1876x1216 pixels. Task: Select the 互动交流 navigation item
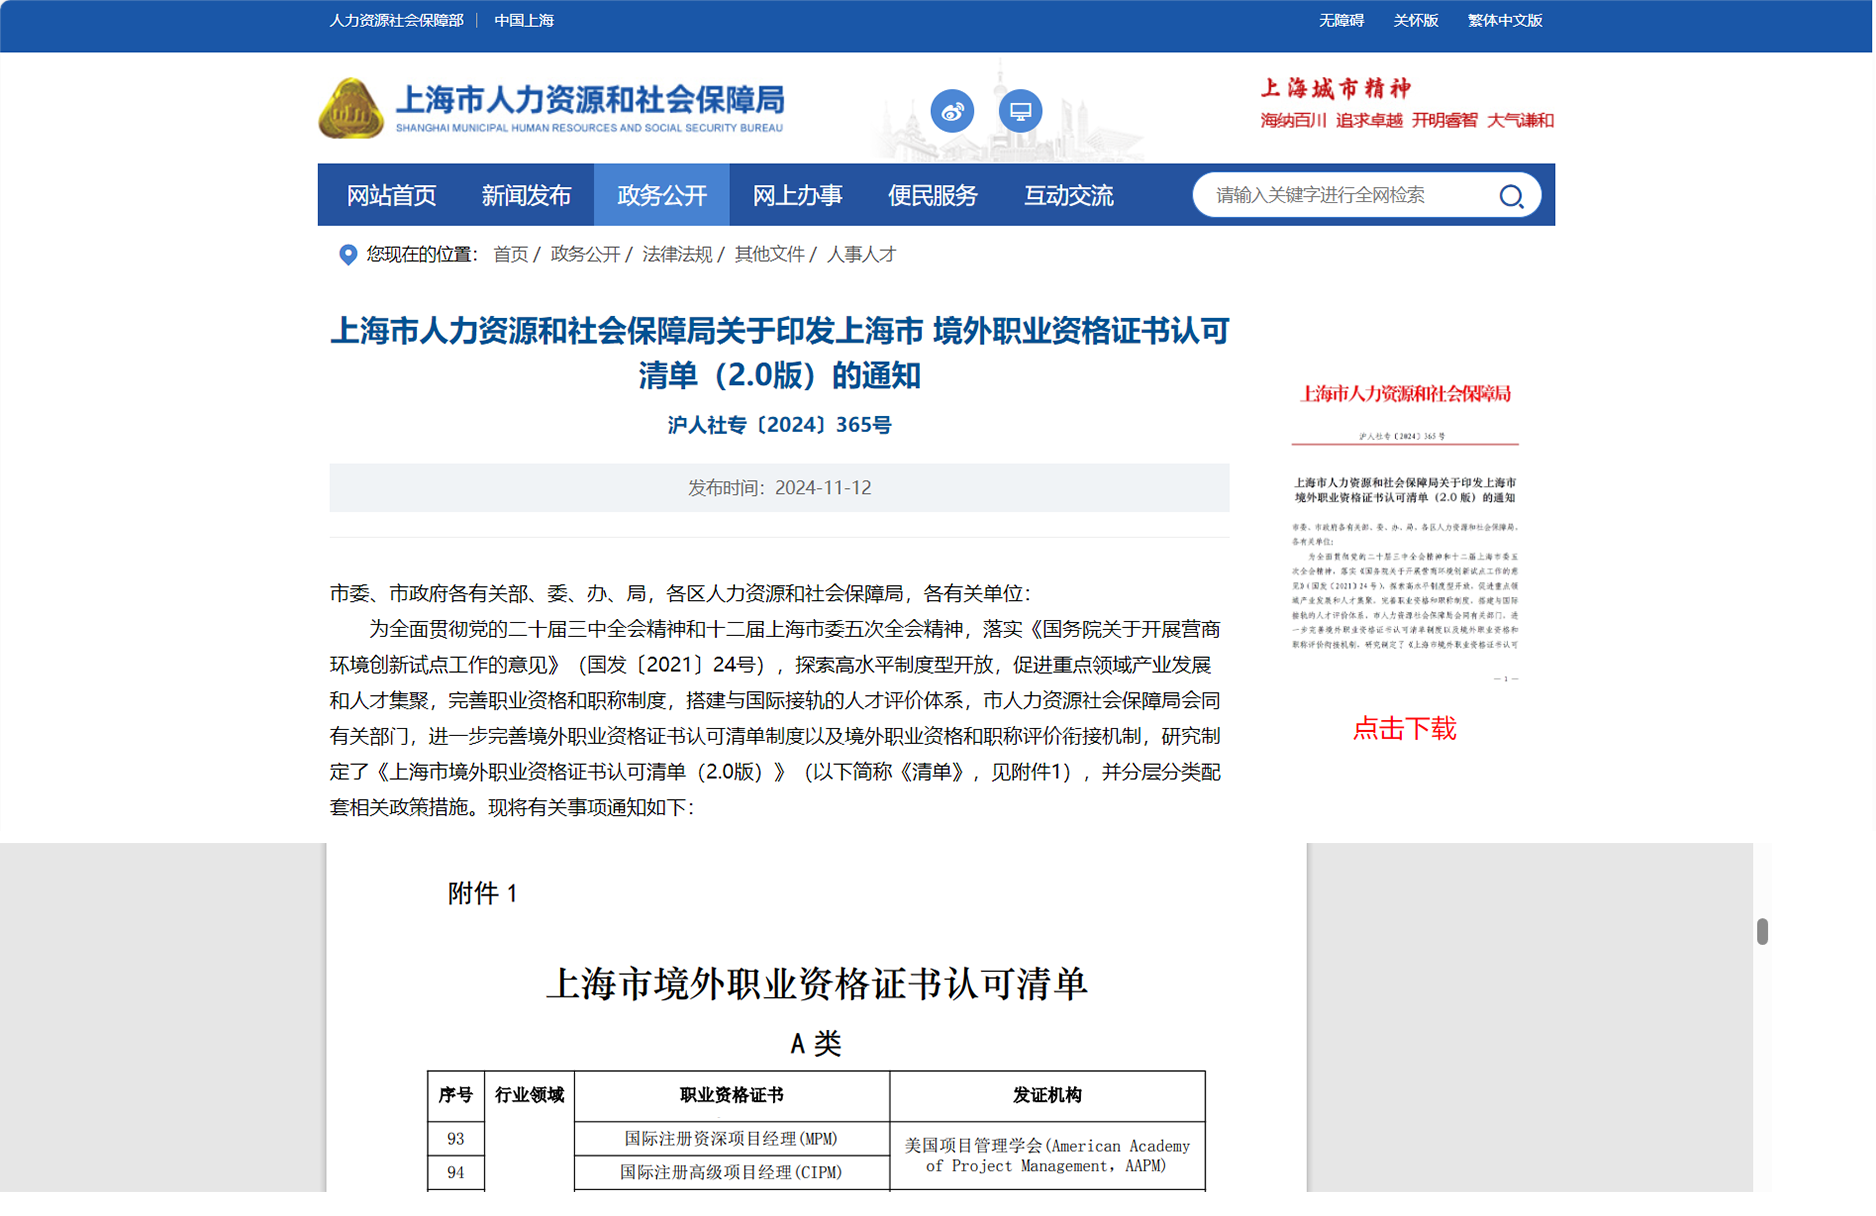tap(1068, 196)
